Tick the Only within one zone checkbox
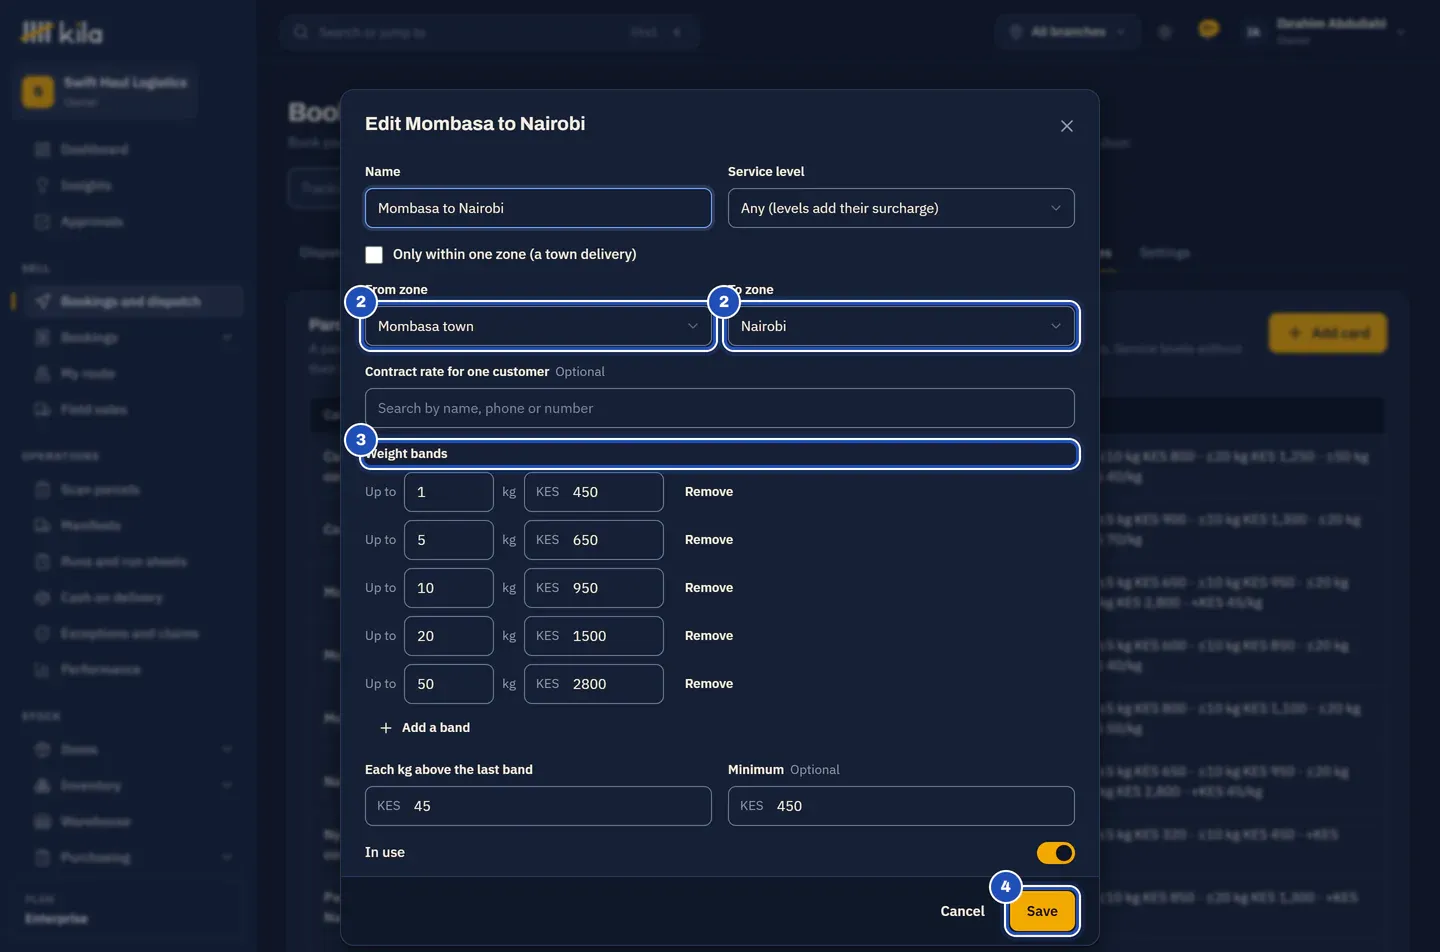The width and height of the screenshot is (1440, 952). coord(374,255)
